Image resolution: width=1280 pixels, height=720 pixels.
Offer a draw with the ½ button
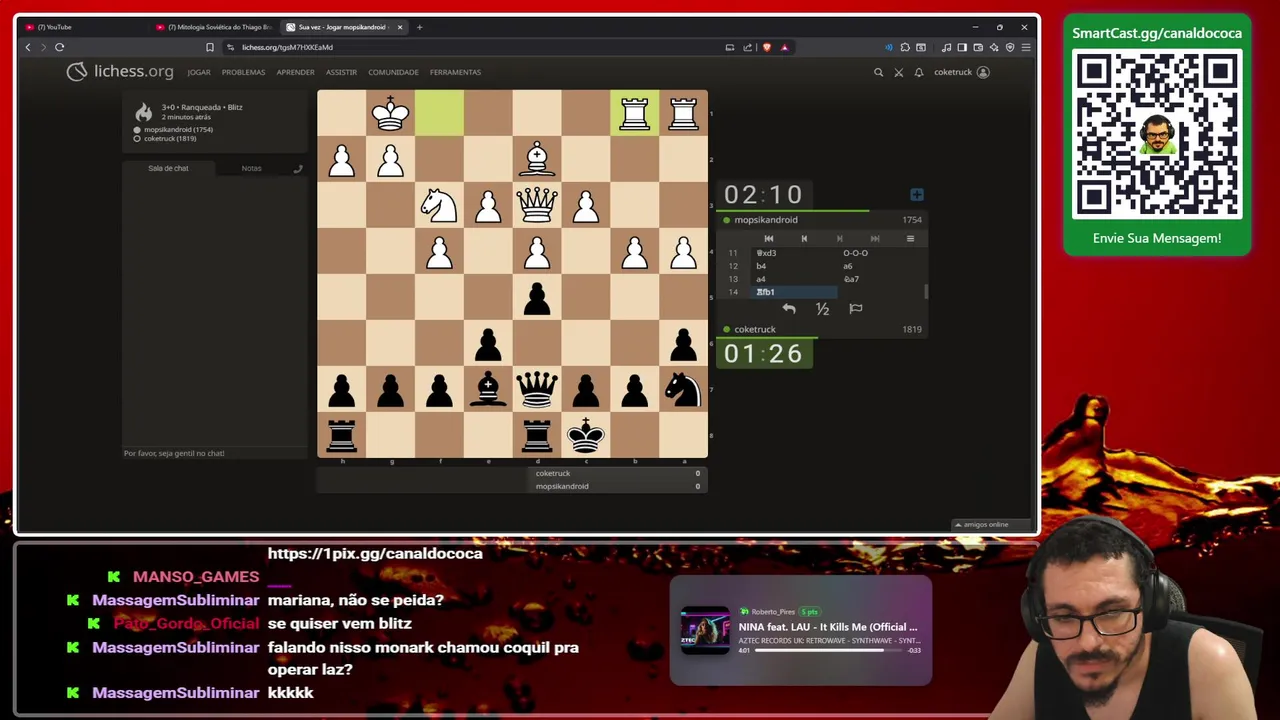coord(822,309)
